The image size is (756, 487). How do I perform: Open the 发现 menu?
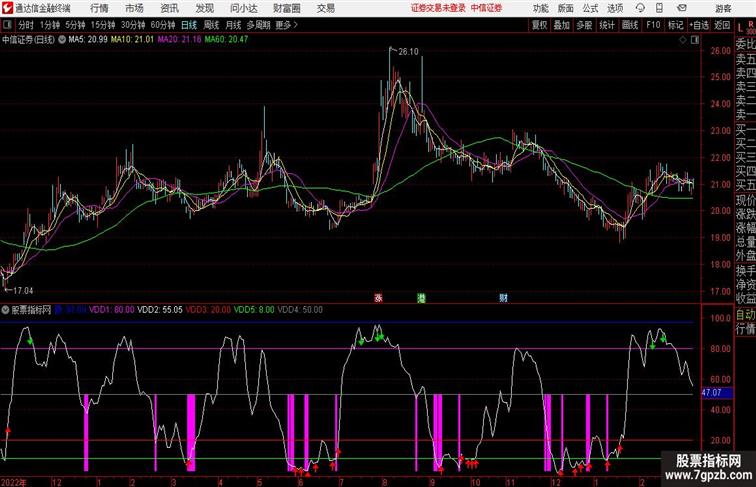[204, 8]
